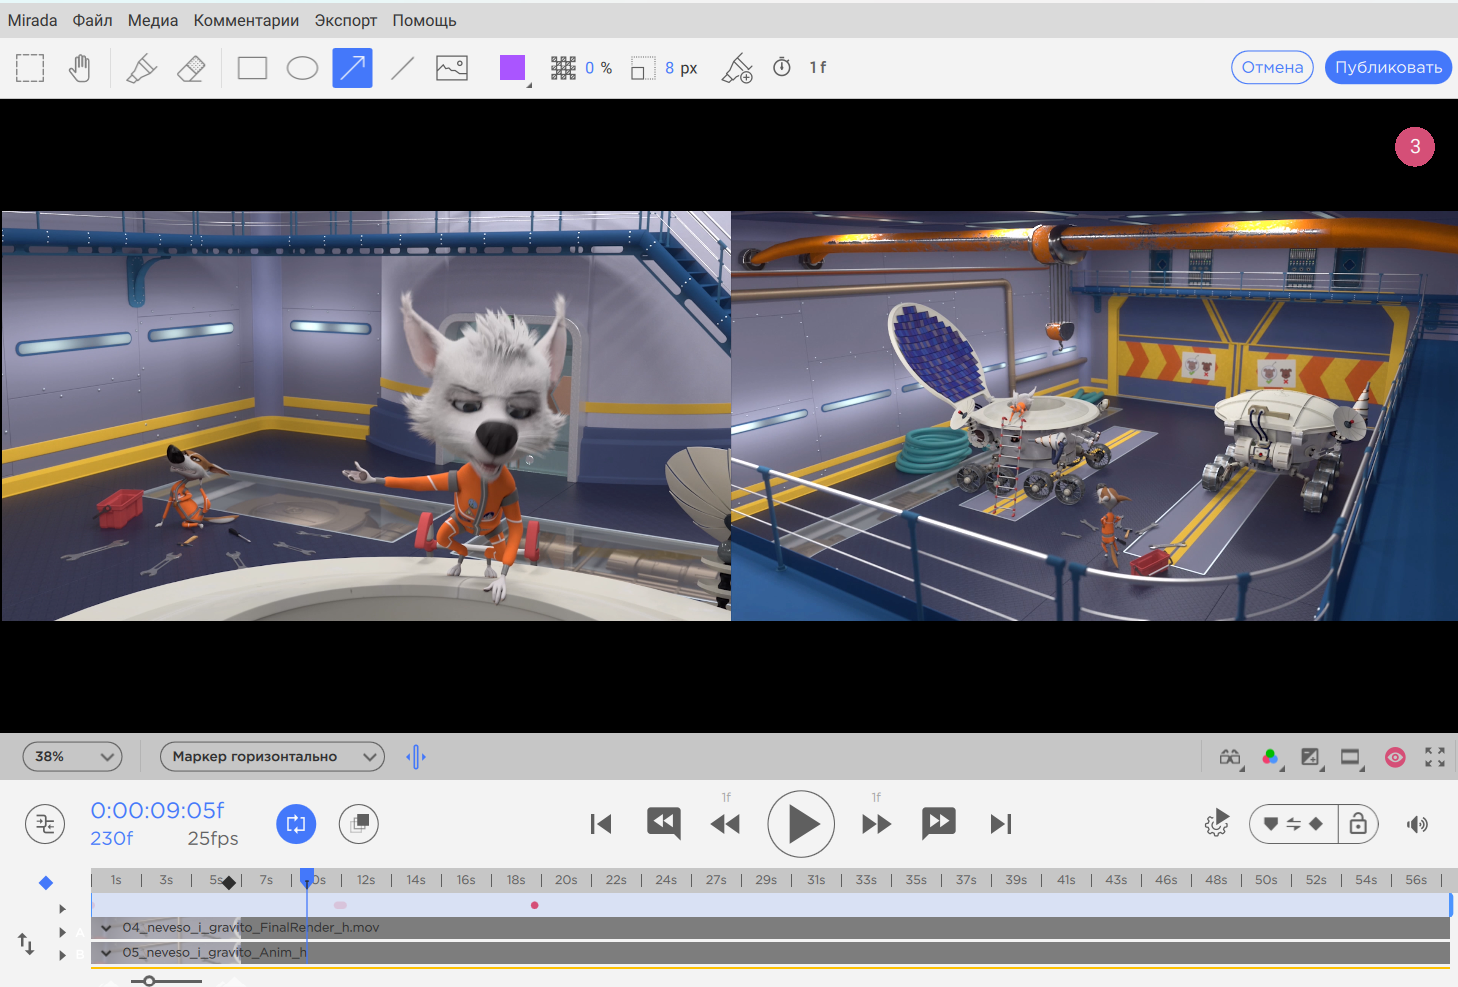This screenshot has height=987, width=1458.
Task: Open the stereo 3D glasses options
Action: [1230, 757]
